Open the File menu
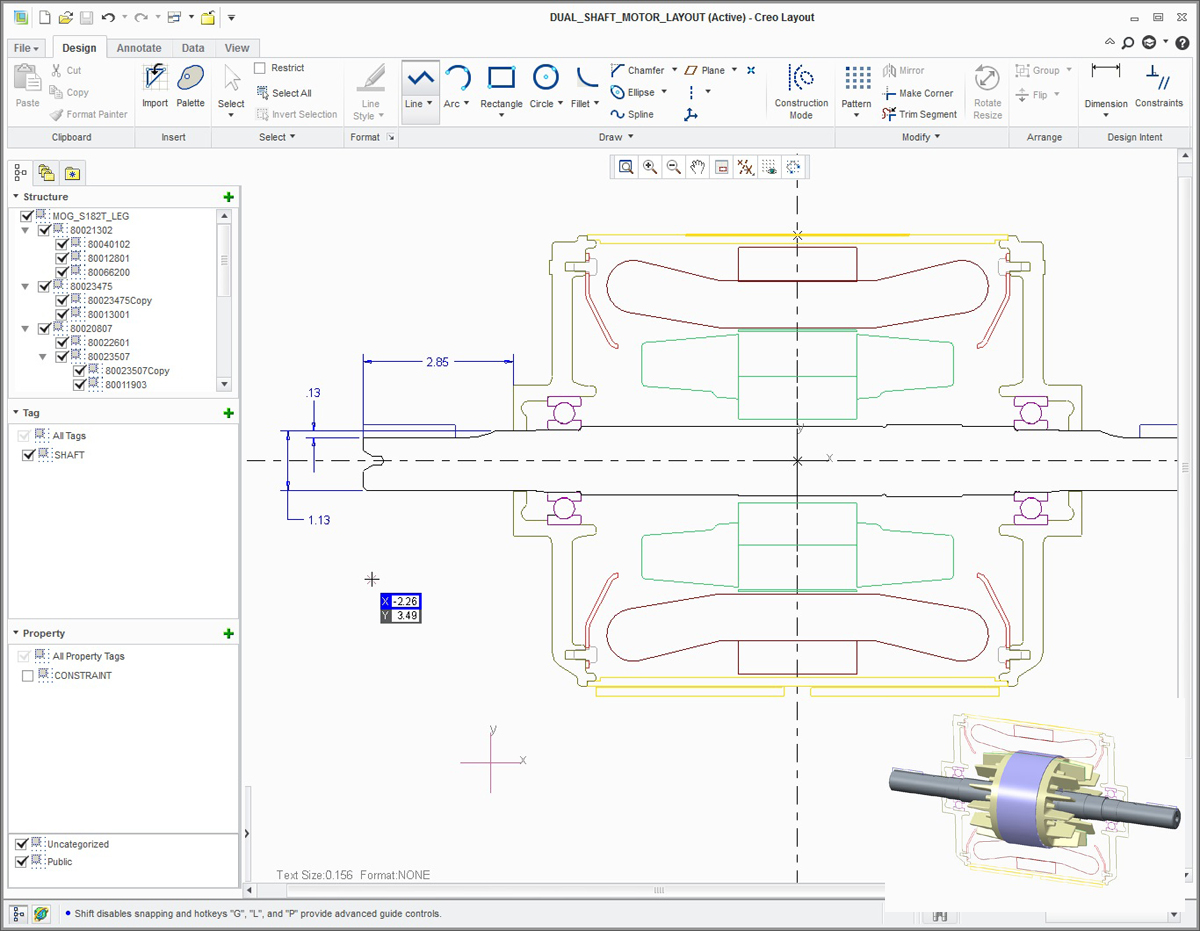Screen dimensions: 1200x931 24,47
